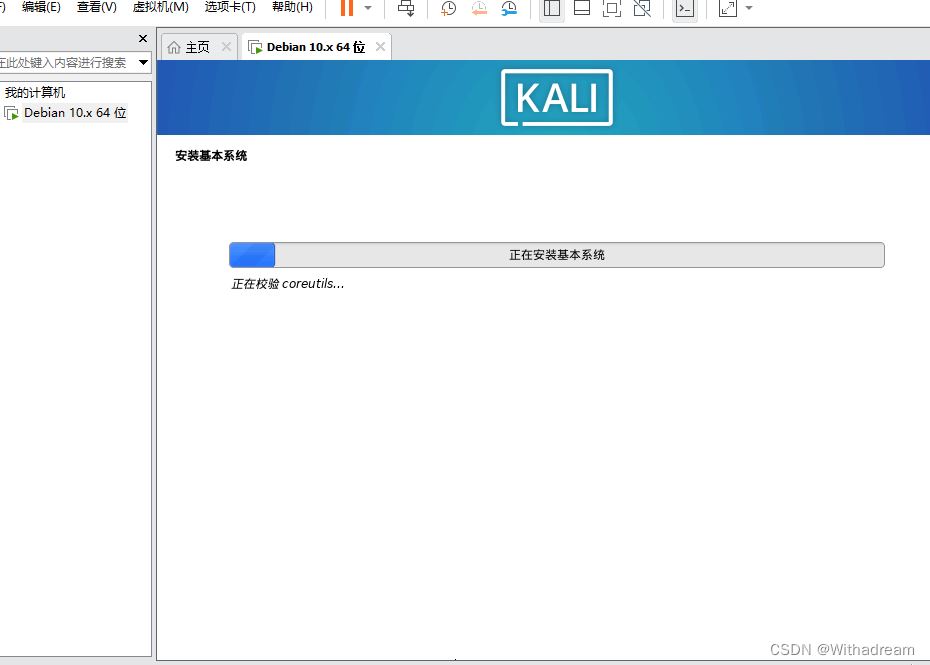Image resolution: width=930 pixels, height=665 pixels.
Task: Close the 主页 tab
Action: coord(226,47)
